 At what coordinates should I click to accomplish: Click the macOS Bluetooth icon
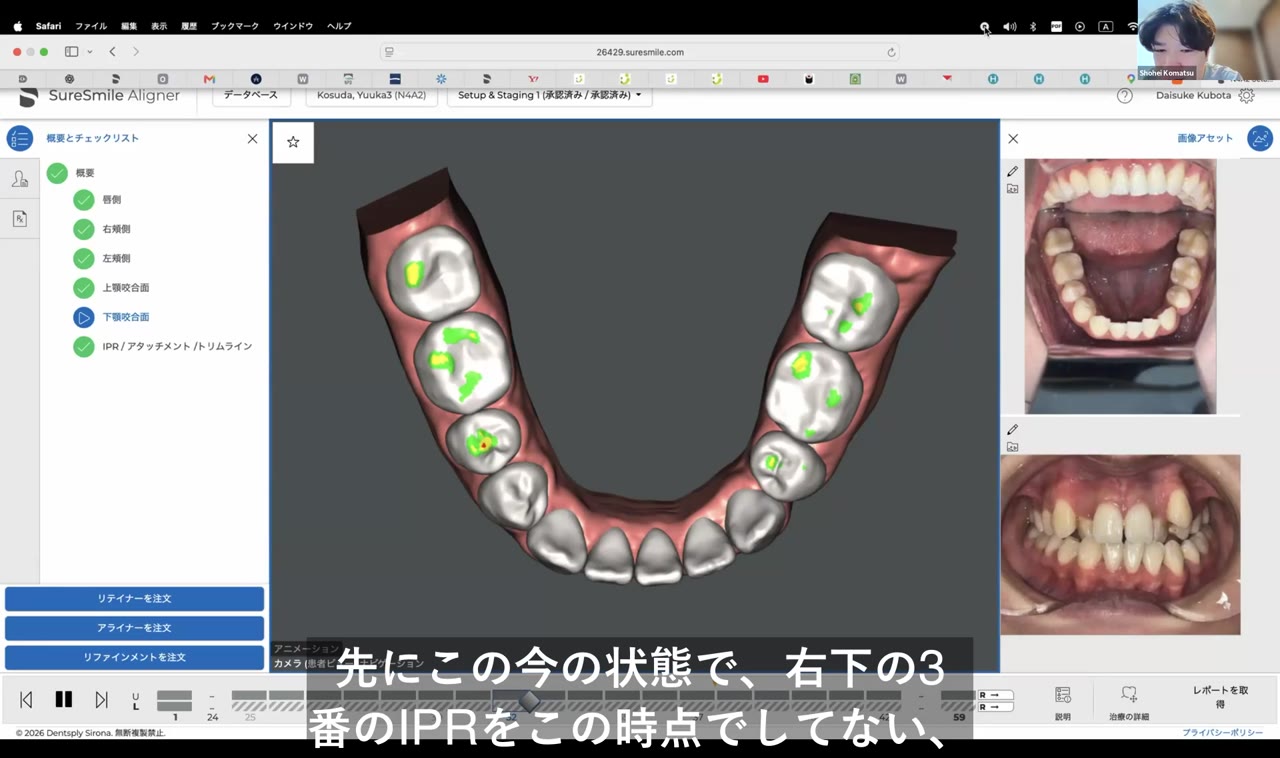tap(1033, 26)
